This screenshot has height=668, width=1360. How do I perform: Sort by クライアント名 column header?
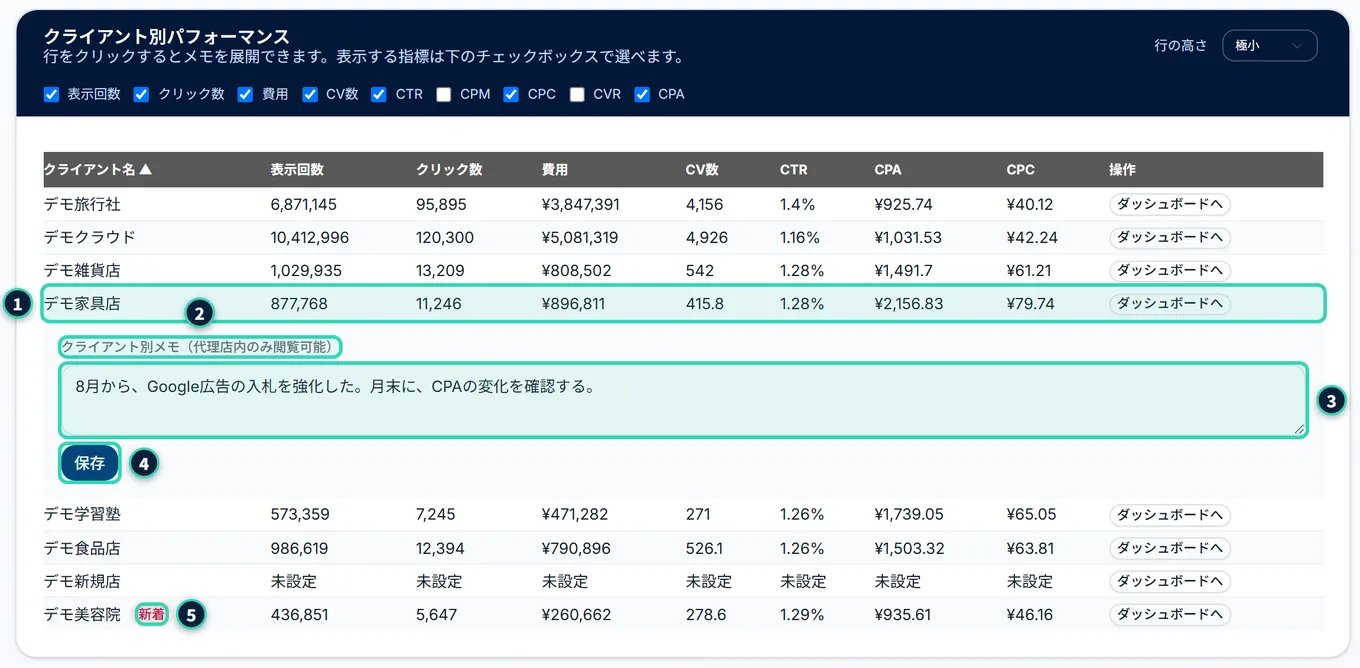tap(98, 170)
